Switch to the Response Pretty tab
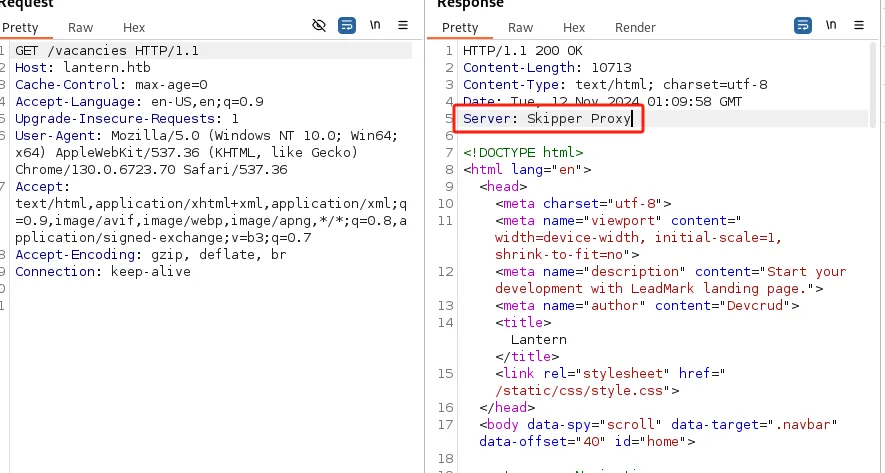 click(460, 27)
